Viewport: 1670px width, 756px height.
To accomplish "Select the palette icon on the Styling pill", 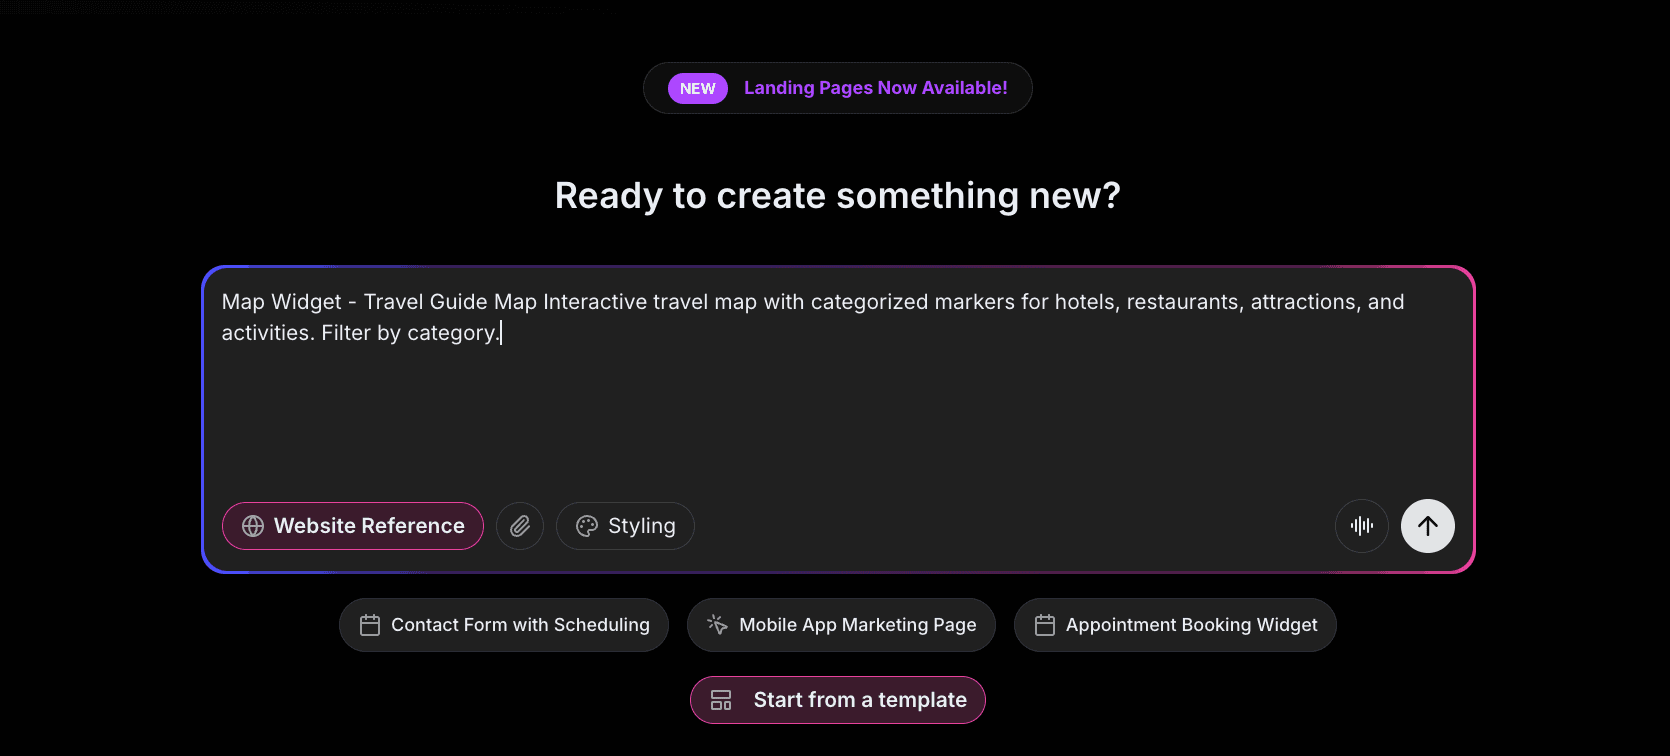I will (x=585, y=525).
